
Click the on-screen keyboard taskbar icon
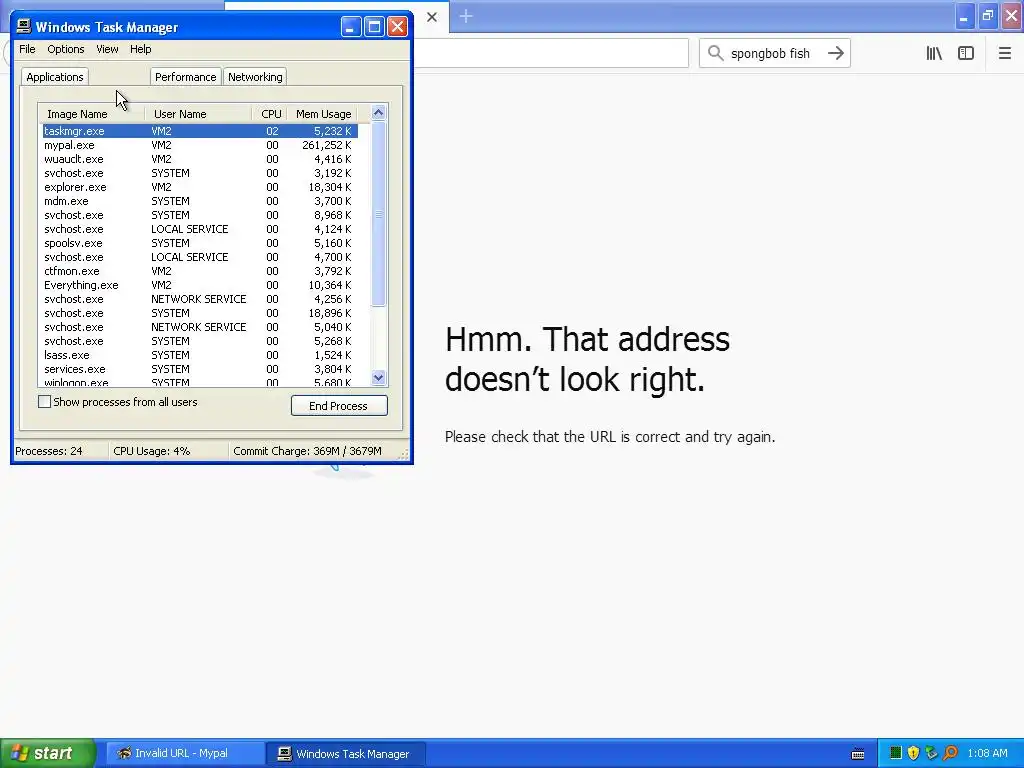pyautogui.click(x=858, y=754)
